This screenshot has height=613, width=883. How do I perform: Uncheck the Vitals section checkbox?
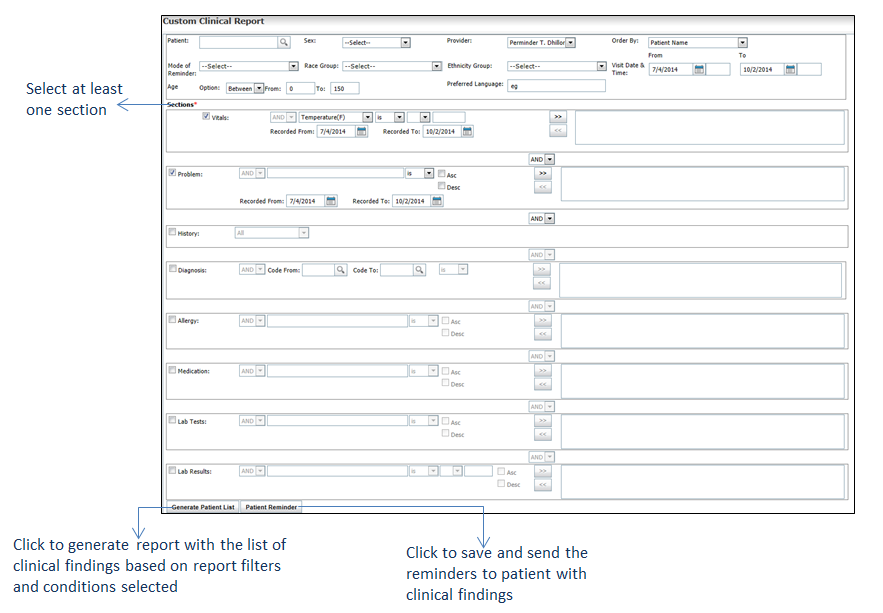click(x=206, y=117)
